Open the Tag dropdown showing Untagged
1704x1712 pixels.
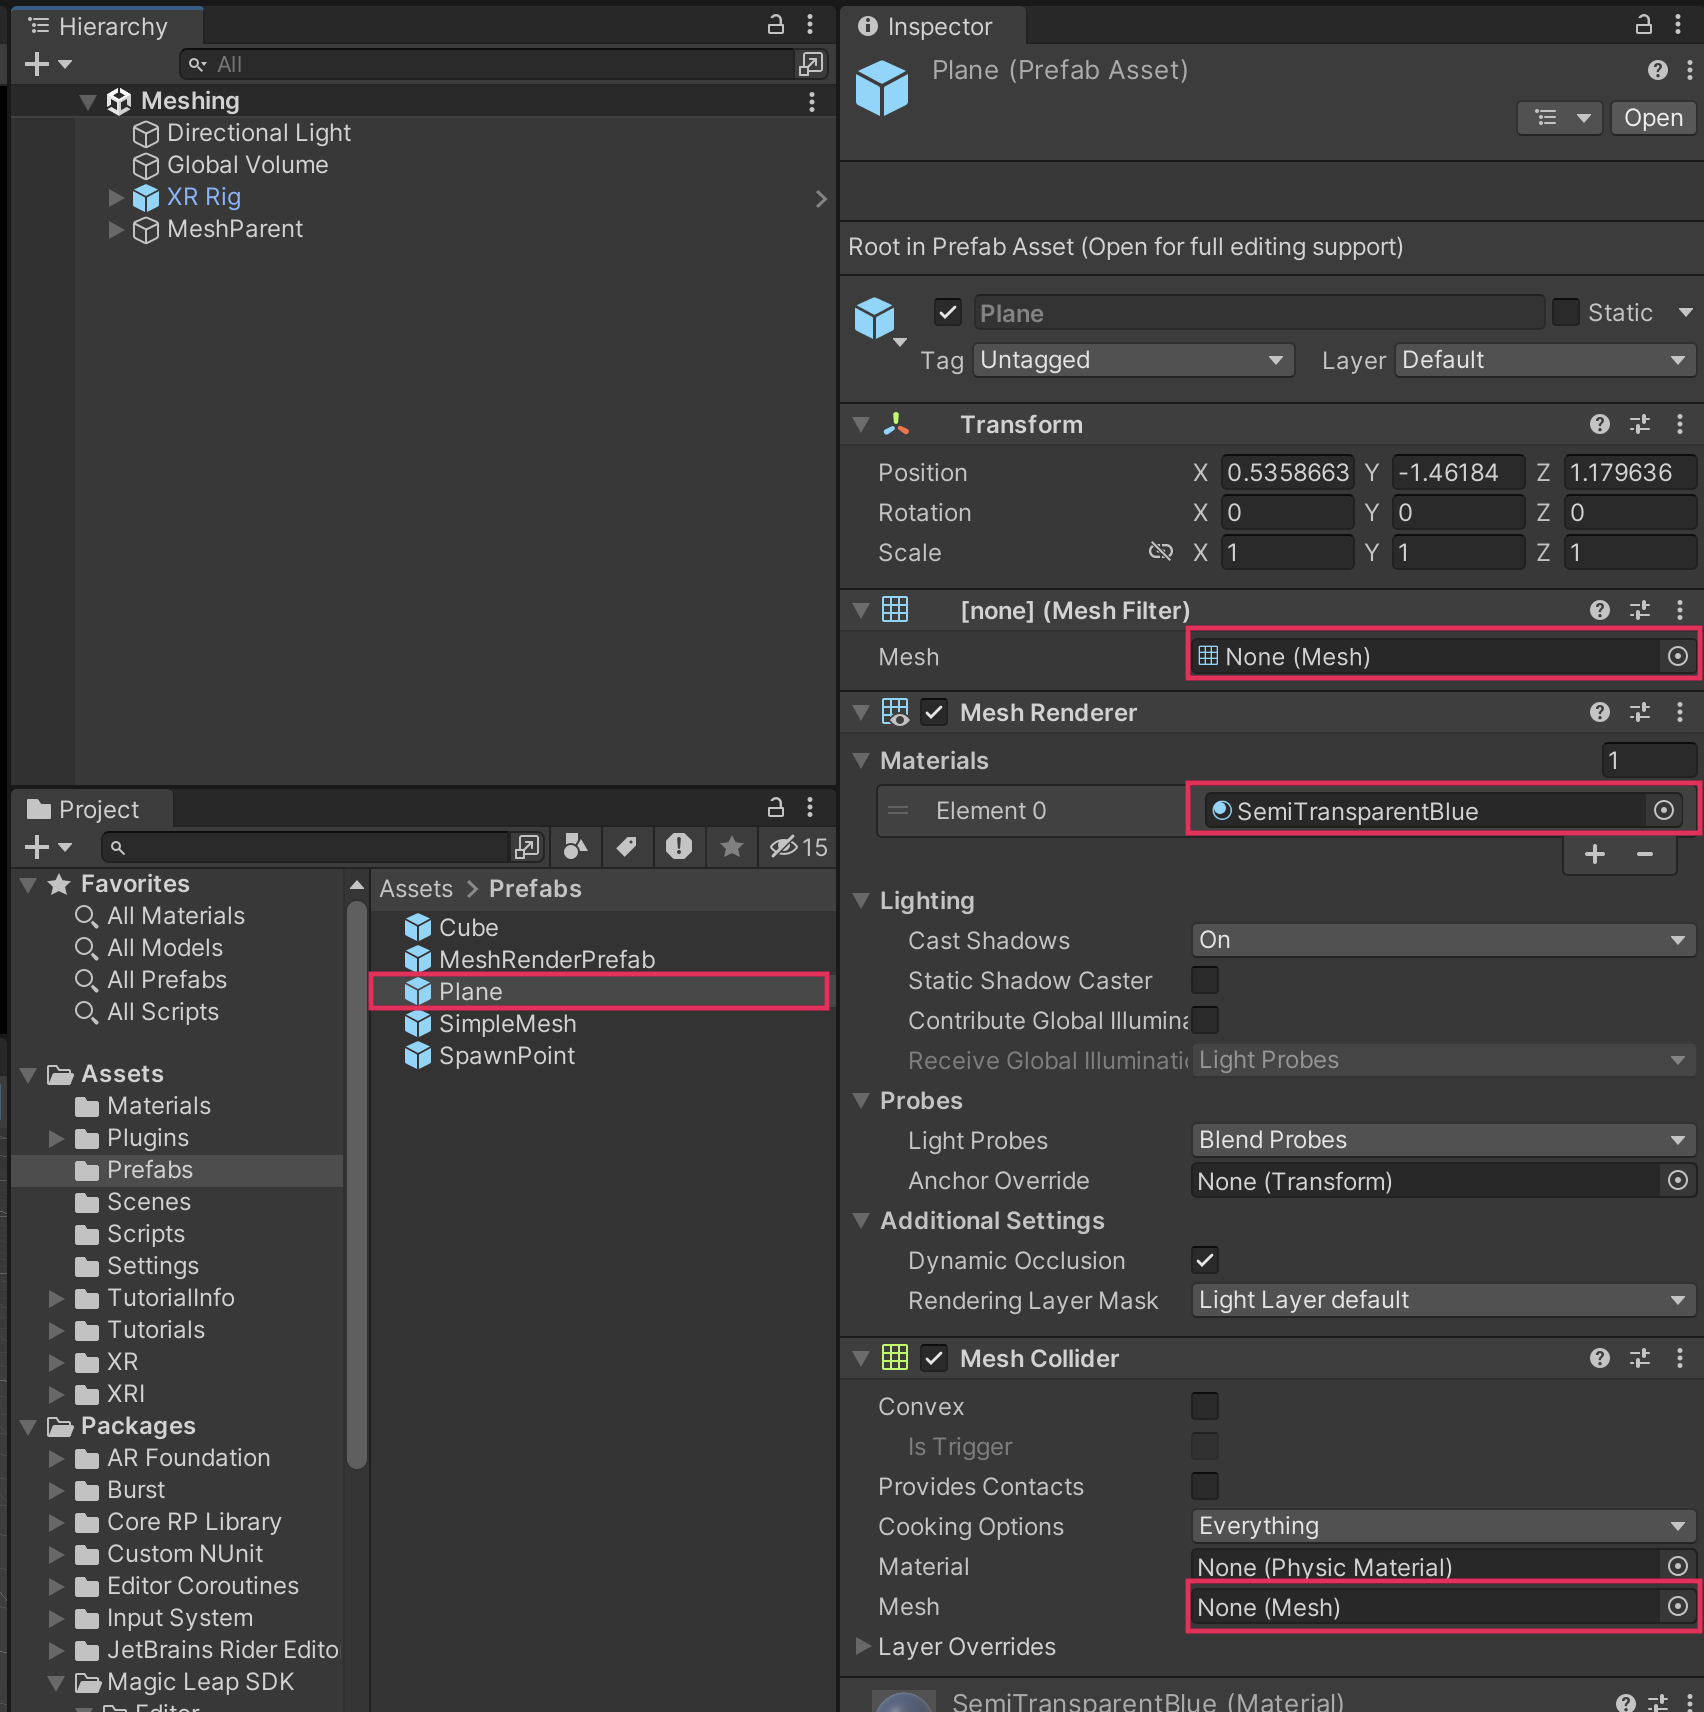pyautogui.click(x=1132, y=360)
